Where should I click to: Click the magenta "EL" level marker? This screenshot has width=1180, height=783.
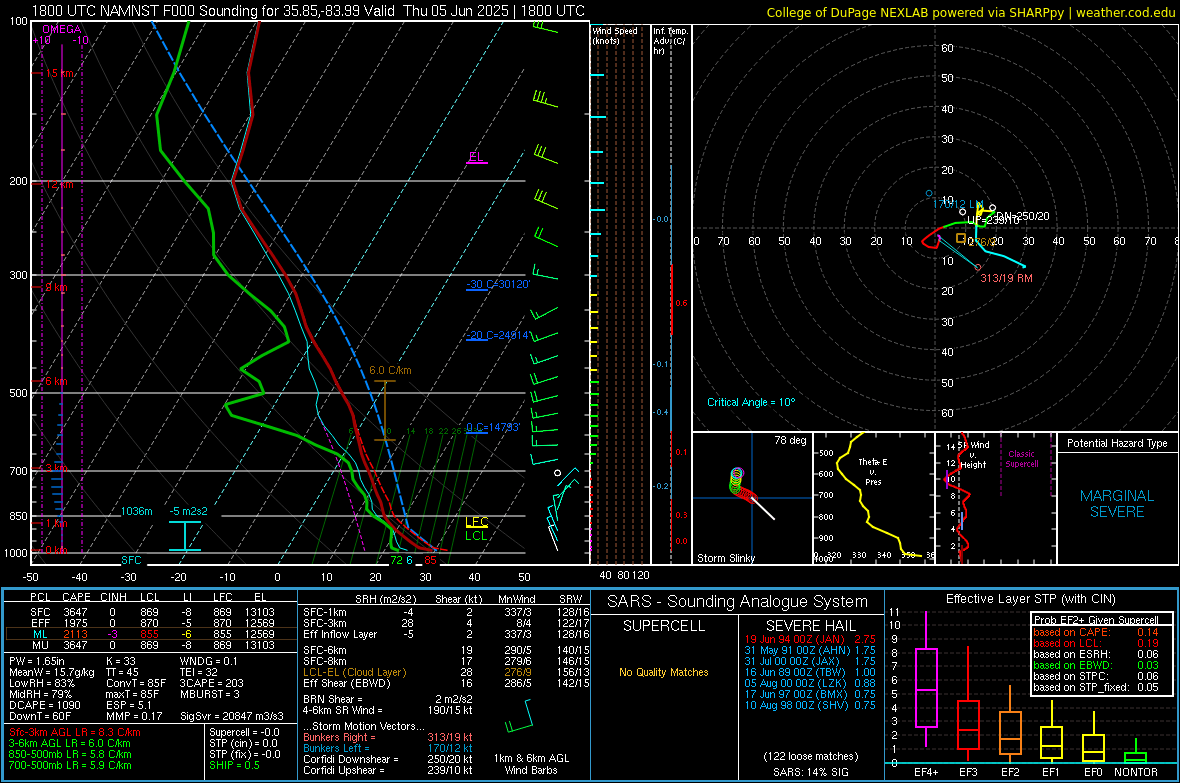(476, 157)
